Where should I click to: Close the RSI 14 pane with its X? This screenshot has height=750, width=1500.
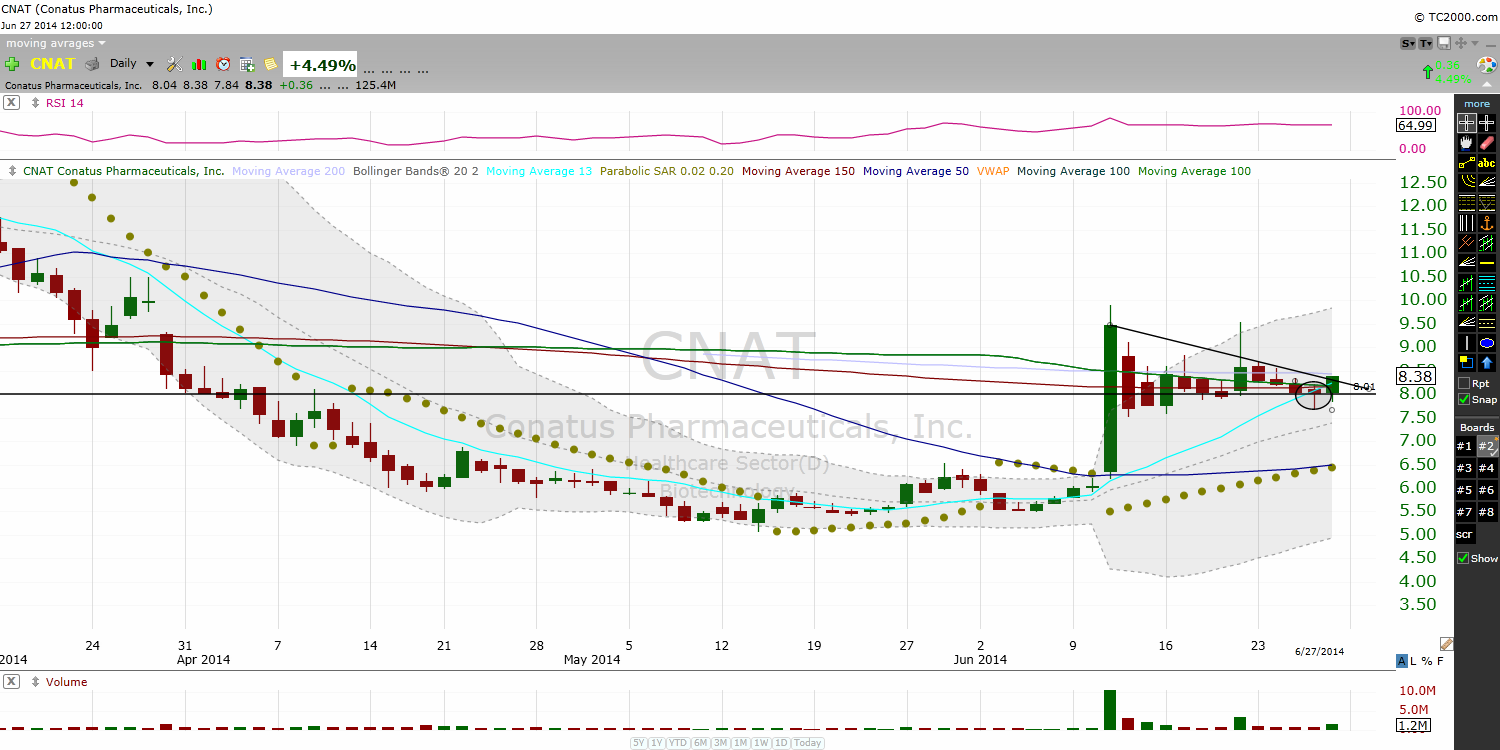click(11, 103)
